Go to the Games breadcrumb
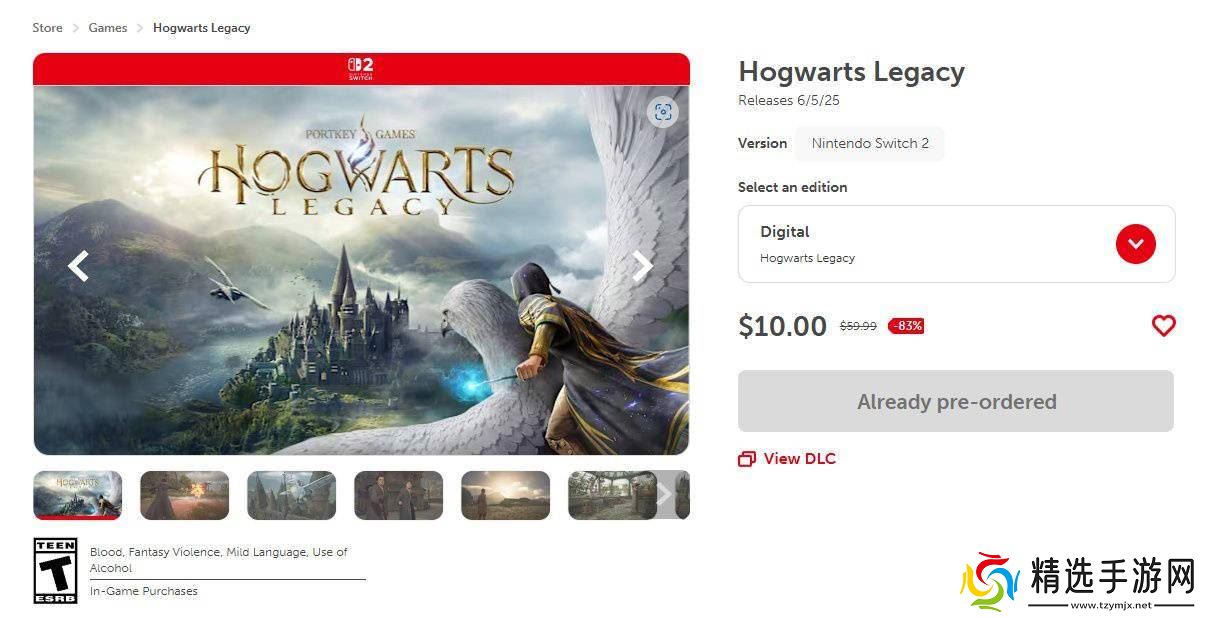Image resolution: width=1206 pixels, height=618 pixels. coord(108,28)
